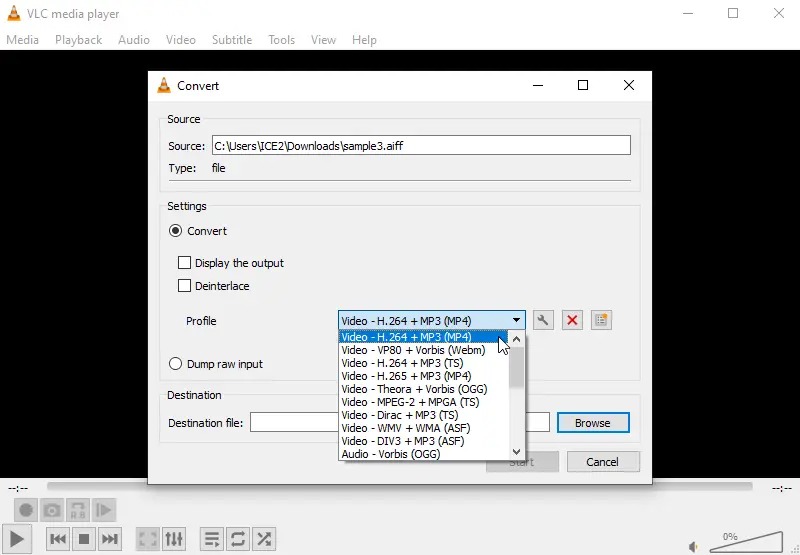
Task: Select Dump raw input option
Action: pos(175,364)
